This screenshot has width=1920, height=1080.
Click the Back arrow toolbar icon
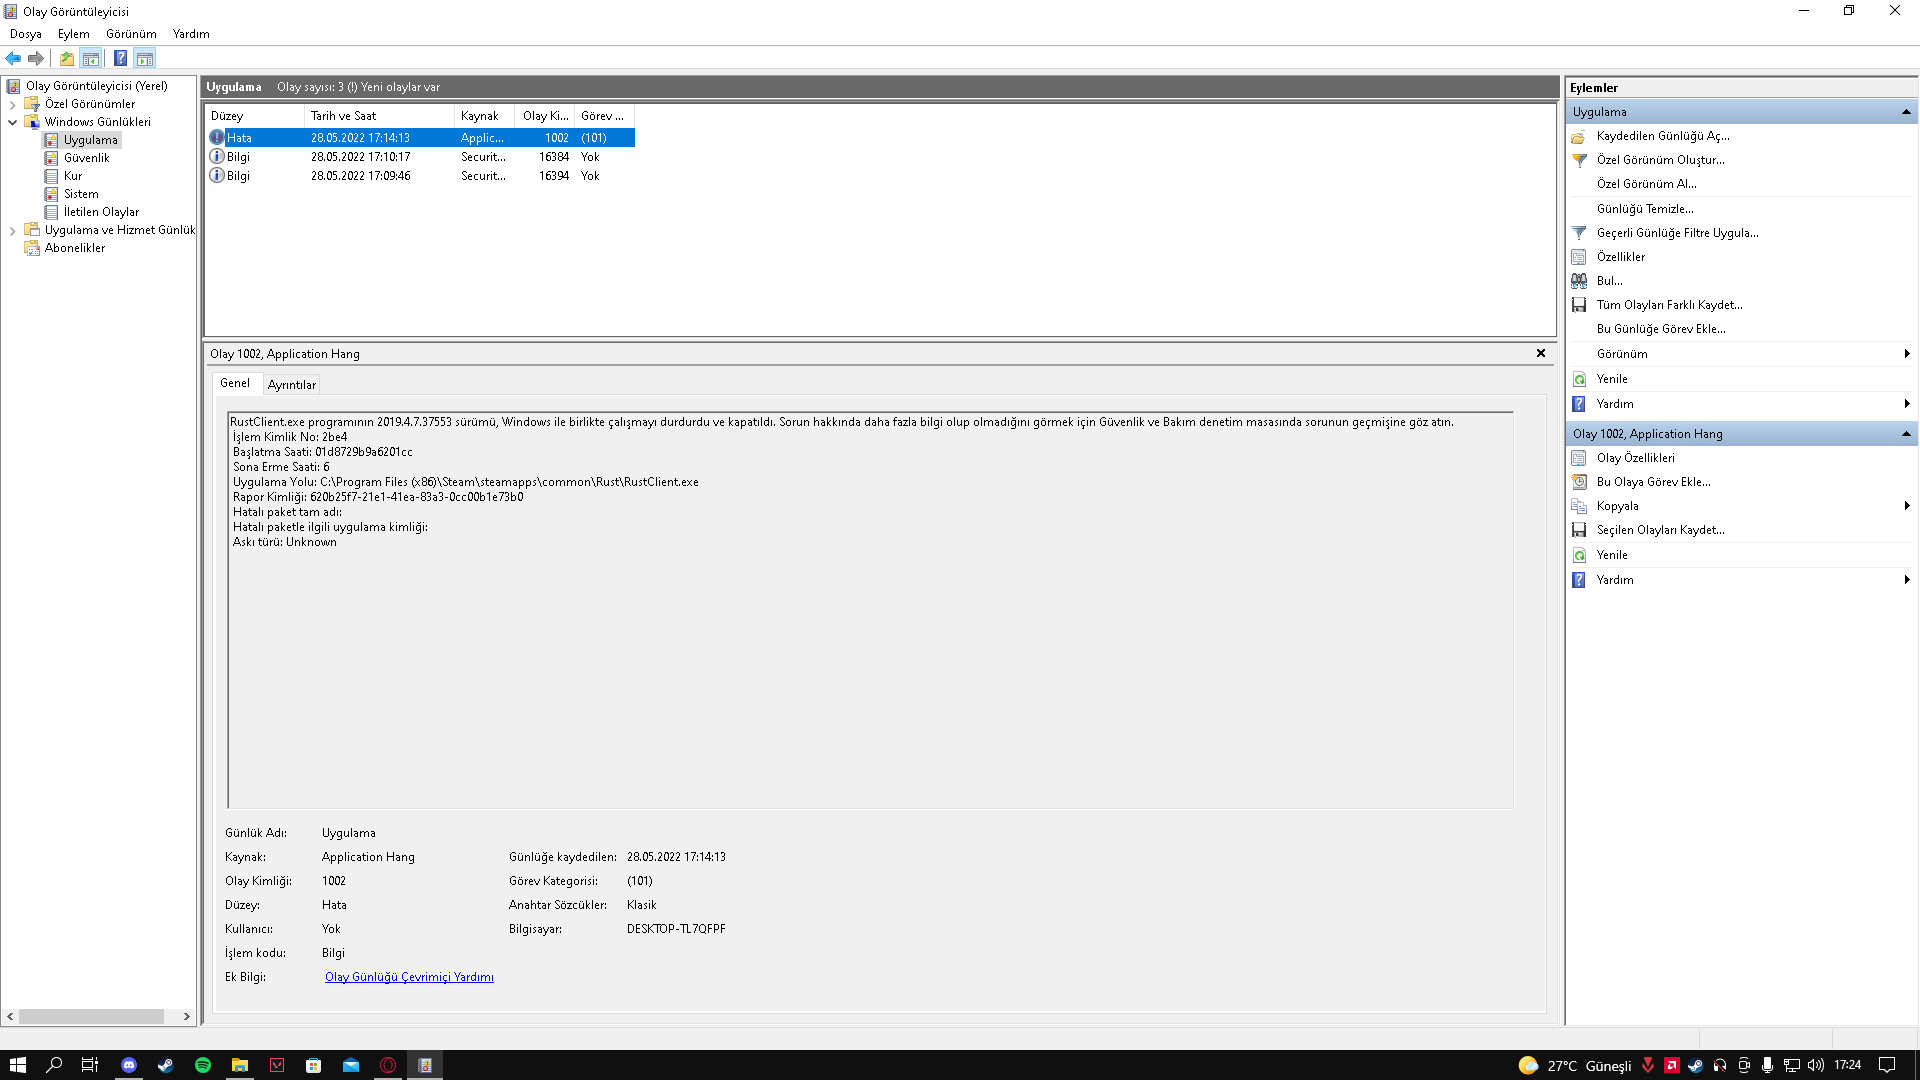pyautogui.click(x=13, y=58)
